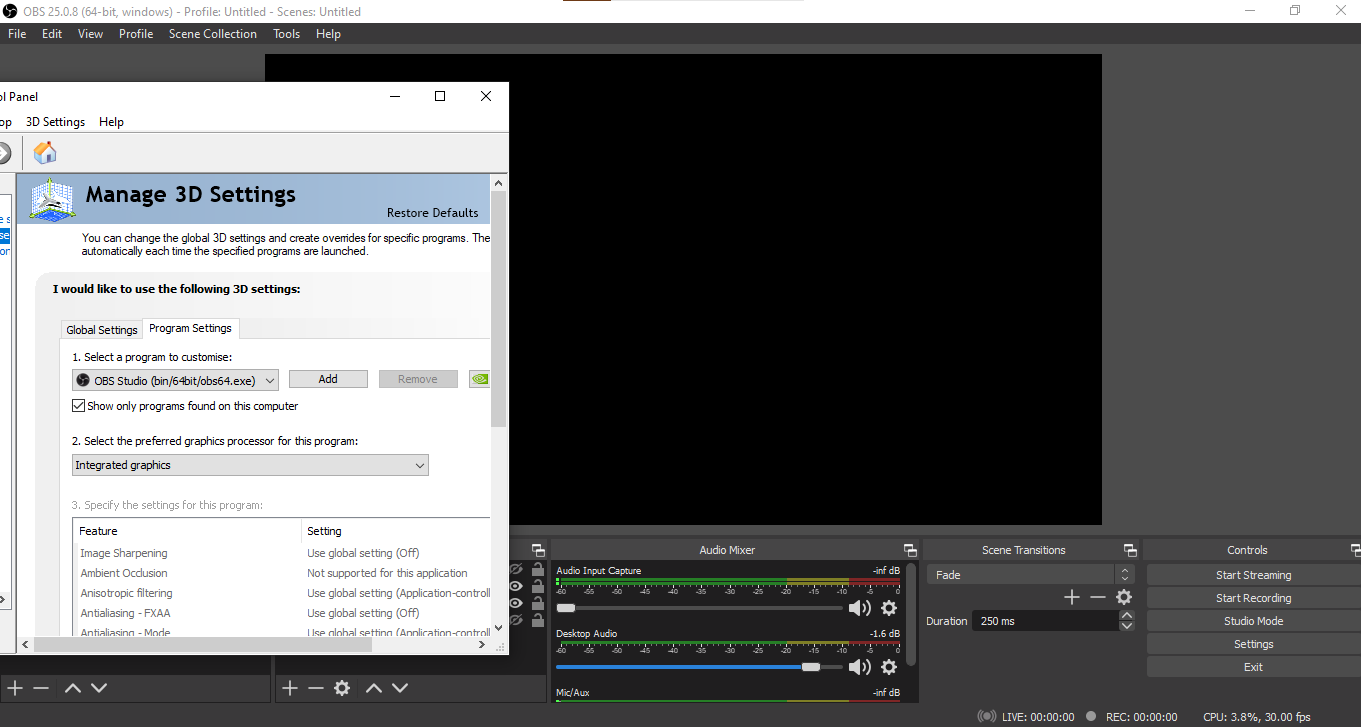Remove scene transition with minus icon
The width and height of the screenshot is (1361, 727).
coord(1098,597)
